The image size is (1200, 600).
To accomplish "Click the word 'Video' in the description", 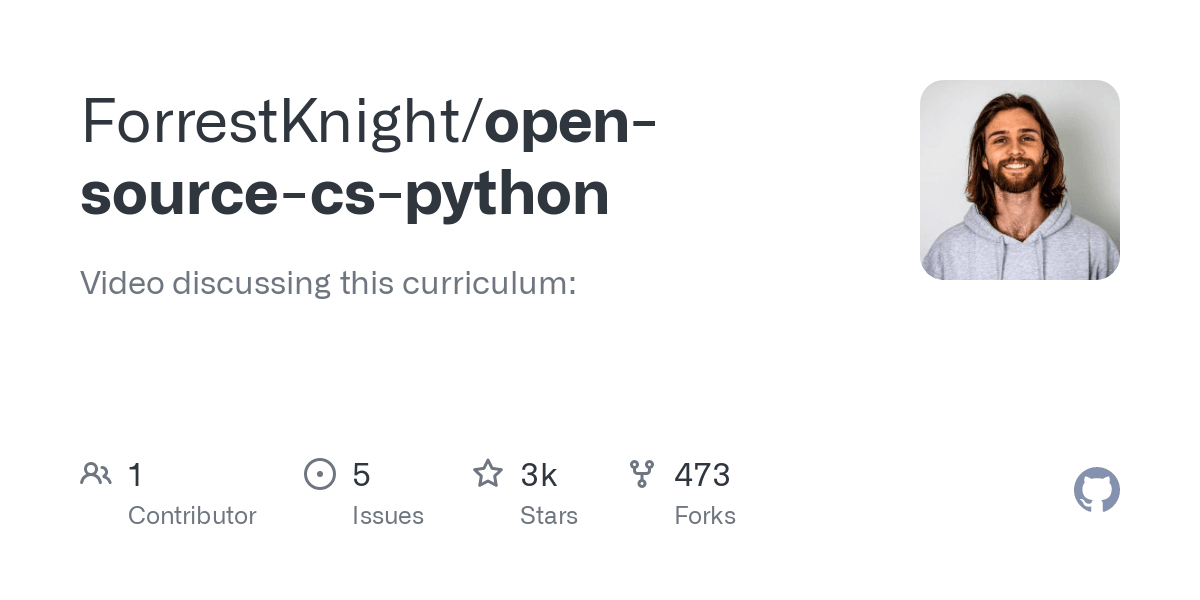I will pos(122,283).
